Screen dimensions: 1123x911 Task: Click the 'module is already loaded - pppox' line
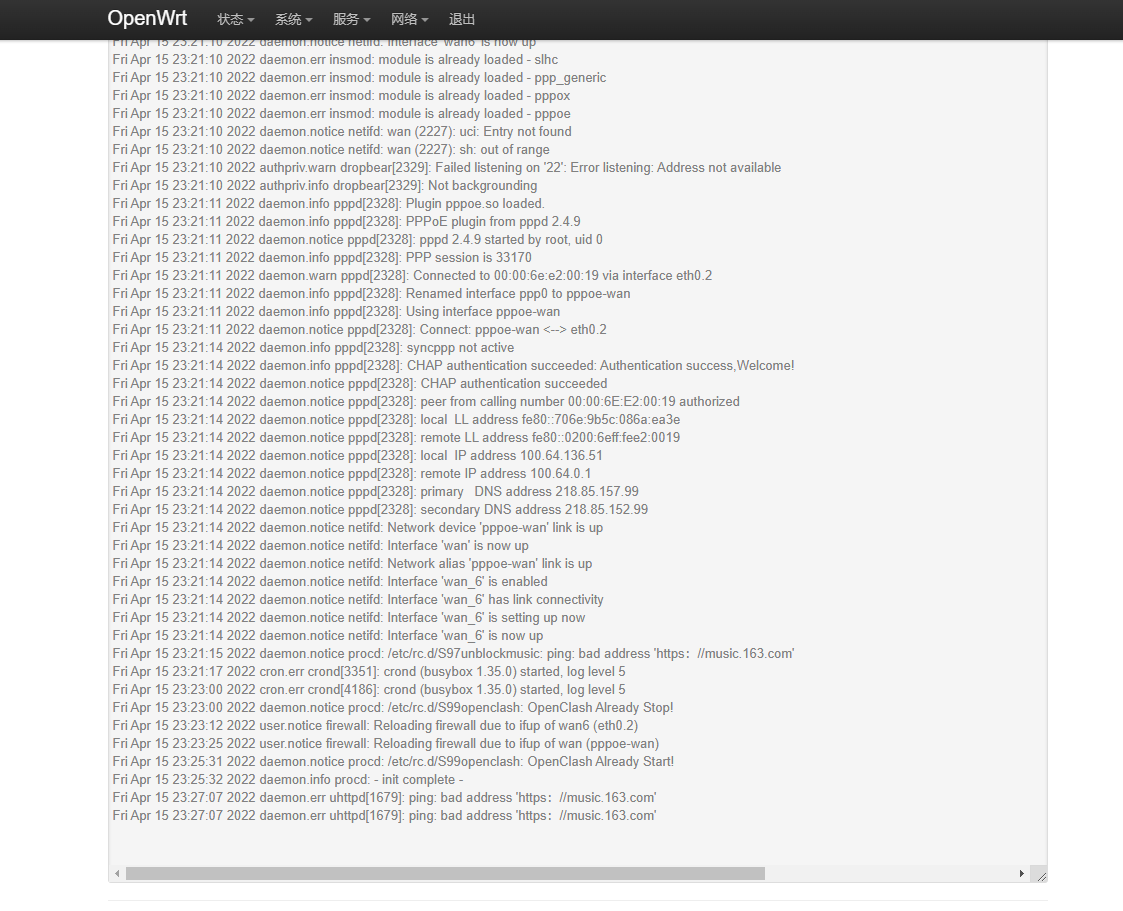[341, 95]
